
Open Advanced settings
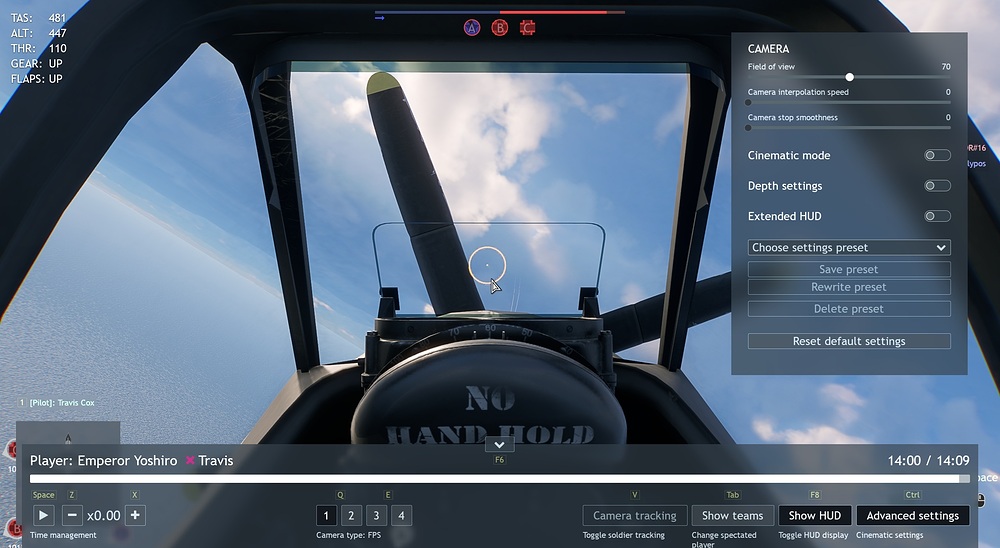(913, 515)
